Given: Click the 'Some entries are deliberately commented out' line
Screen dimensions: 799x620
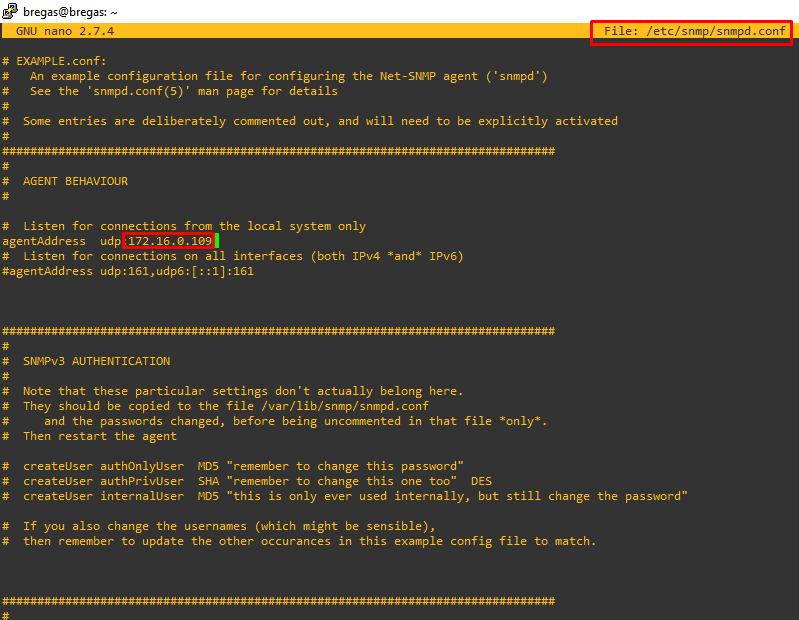Looking at the screenshot, I should pos(310,121).
